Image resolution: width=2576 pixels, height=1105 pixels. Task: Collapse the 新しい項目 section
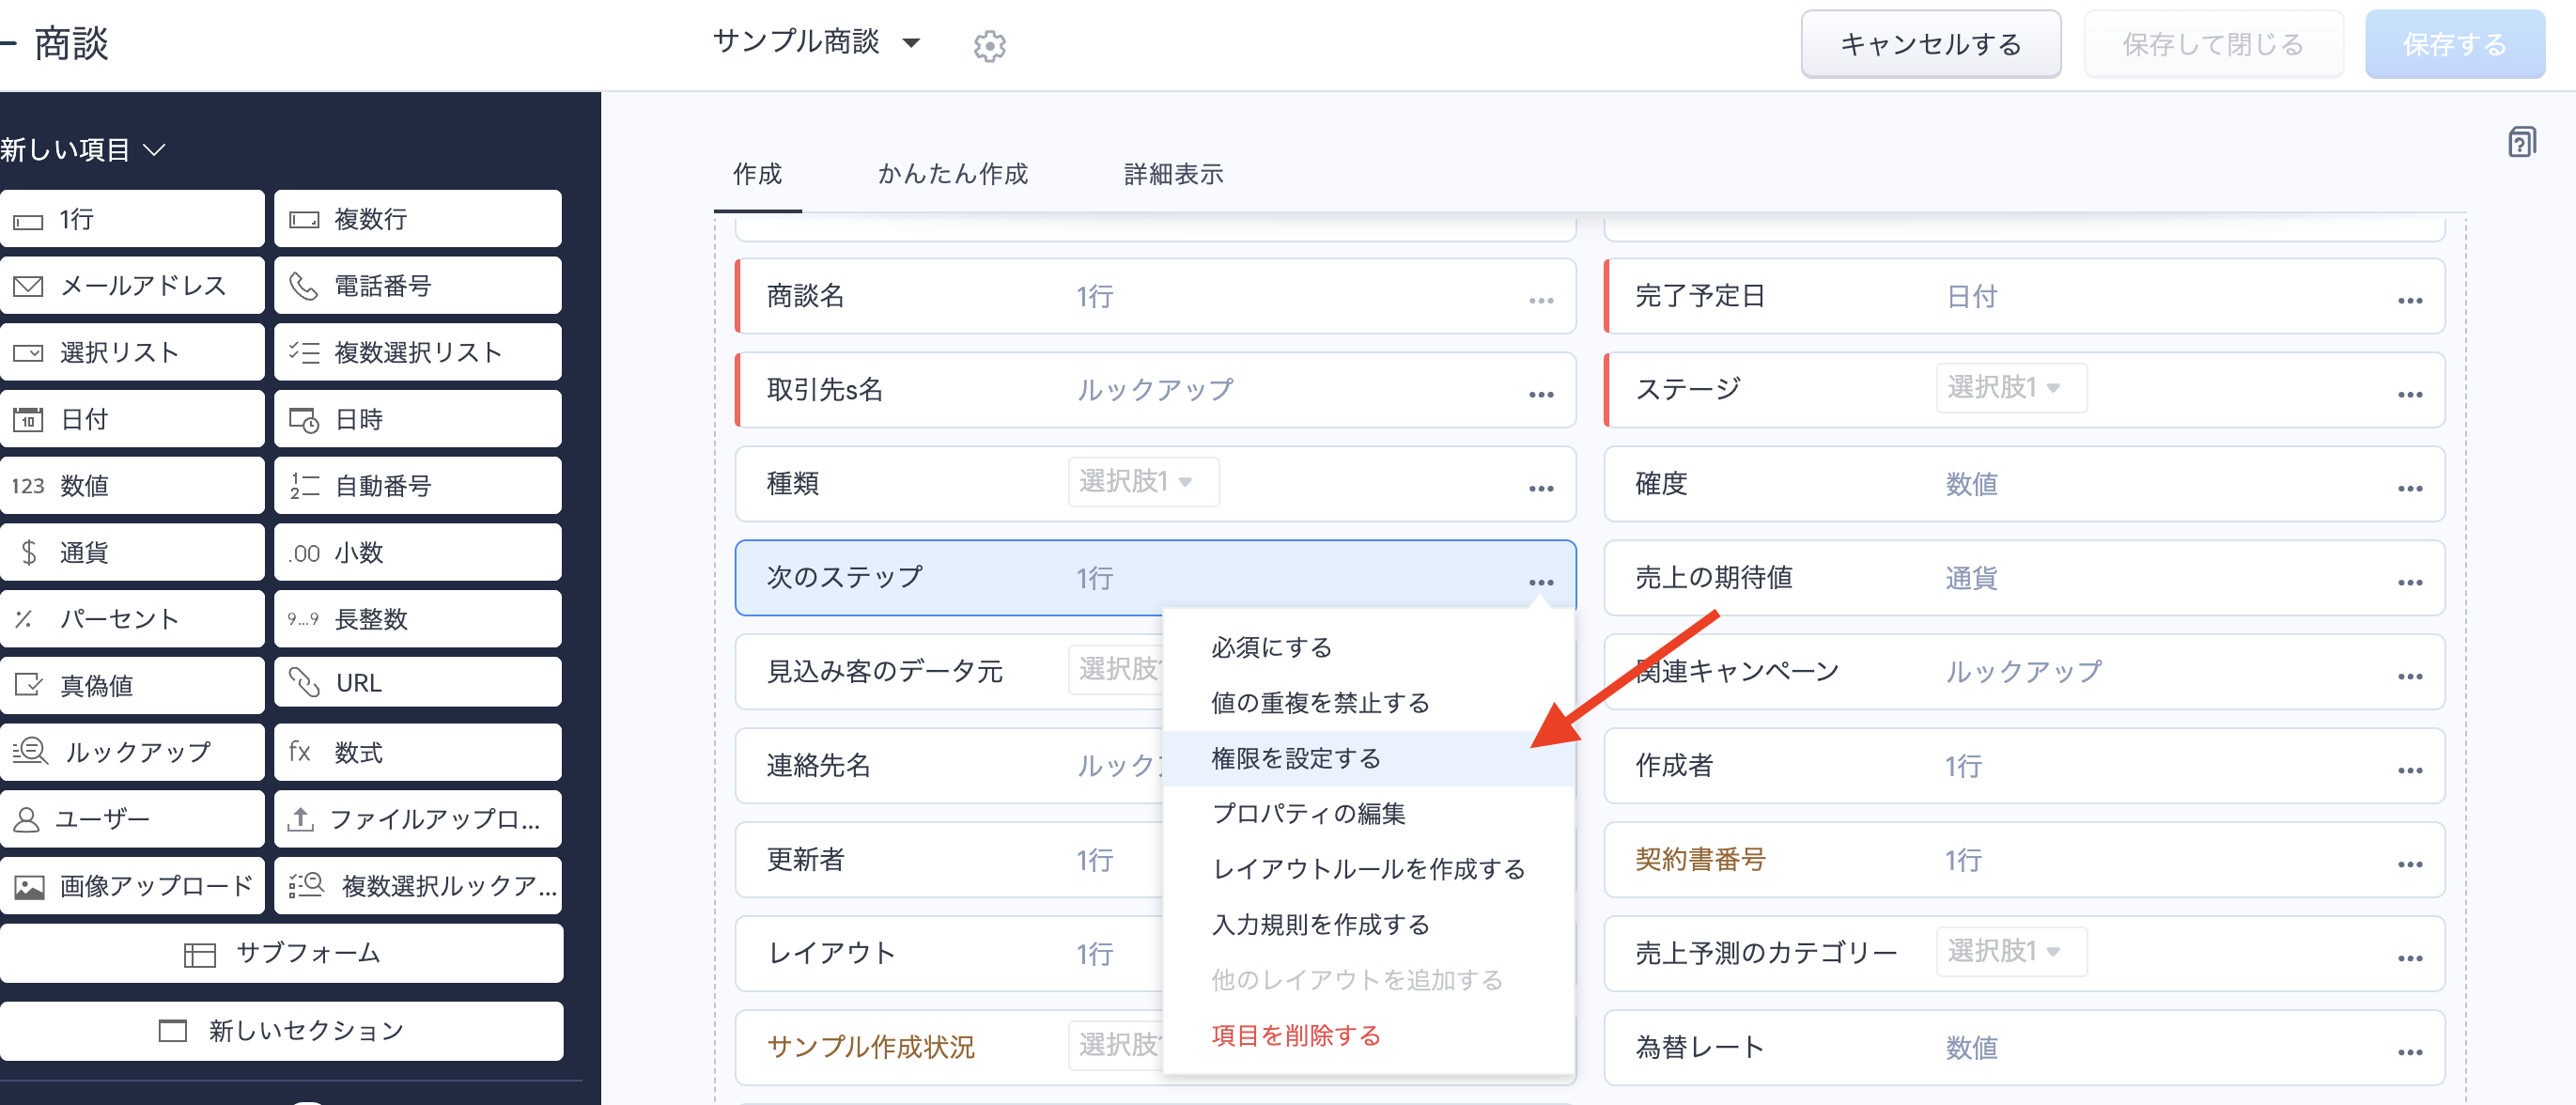[x=154, y=150]
